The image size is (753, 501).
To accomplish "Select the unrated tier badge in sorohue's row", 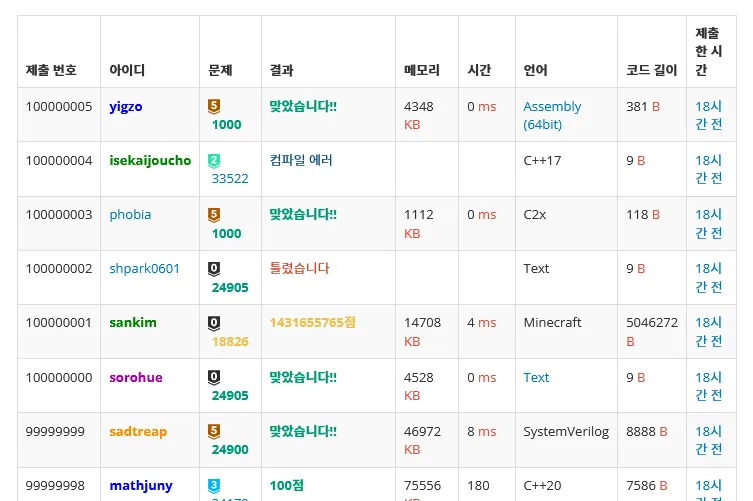I will pyautogui.click(x=214, y=377).
